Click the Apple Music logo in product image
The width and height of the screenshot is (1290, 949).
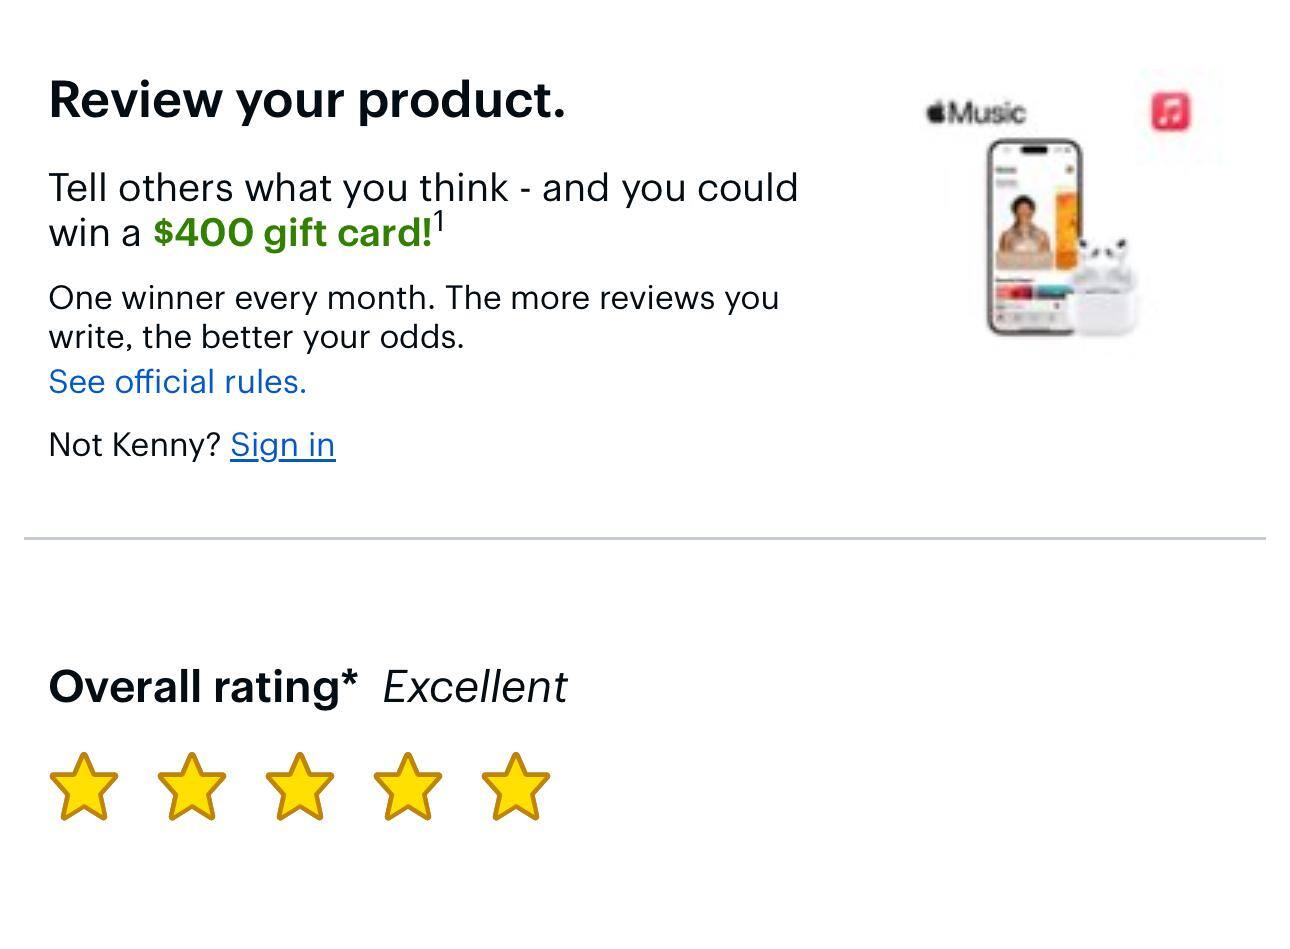click(x=976, y=112)
